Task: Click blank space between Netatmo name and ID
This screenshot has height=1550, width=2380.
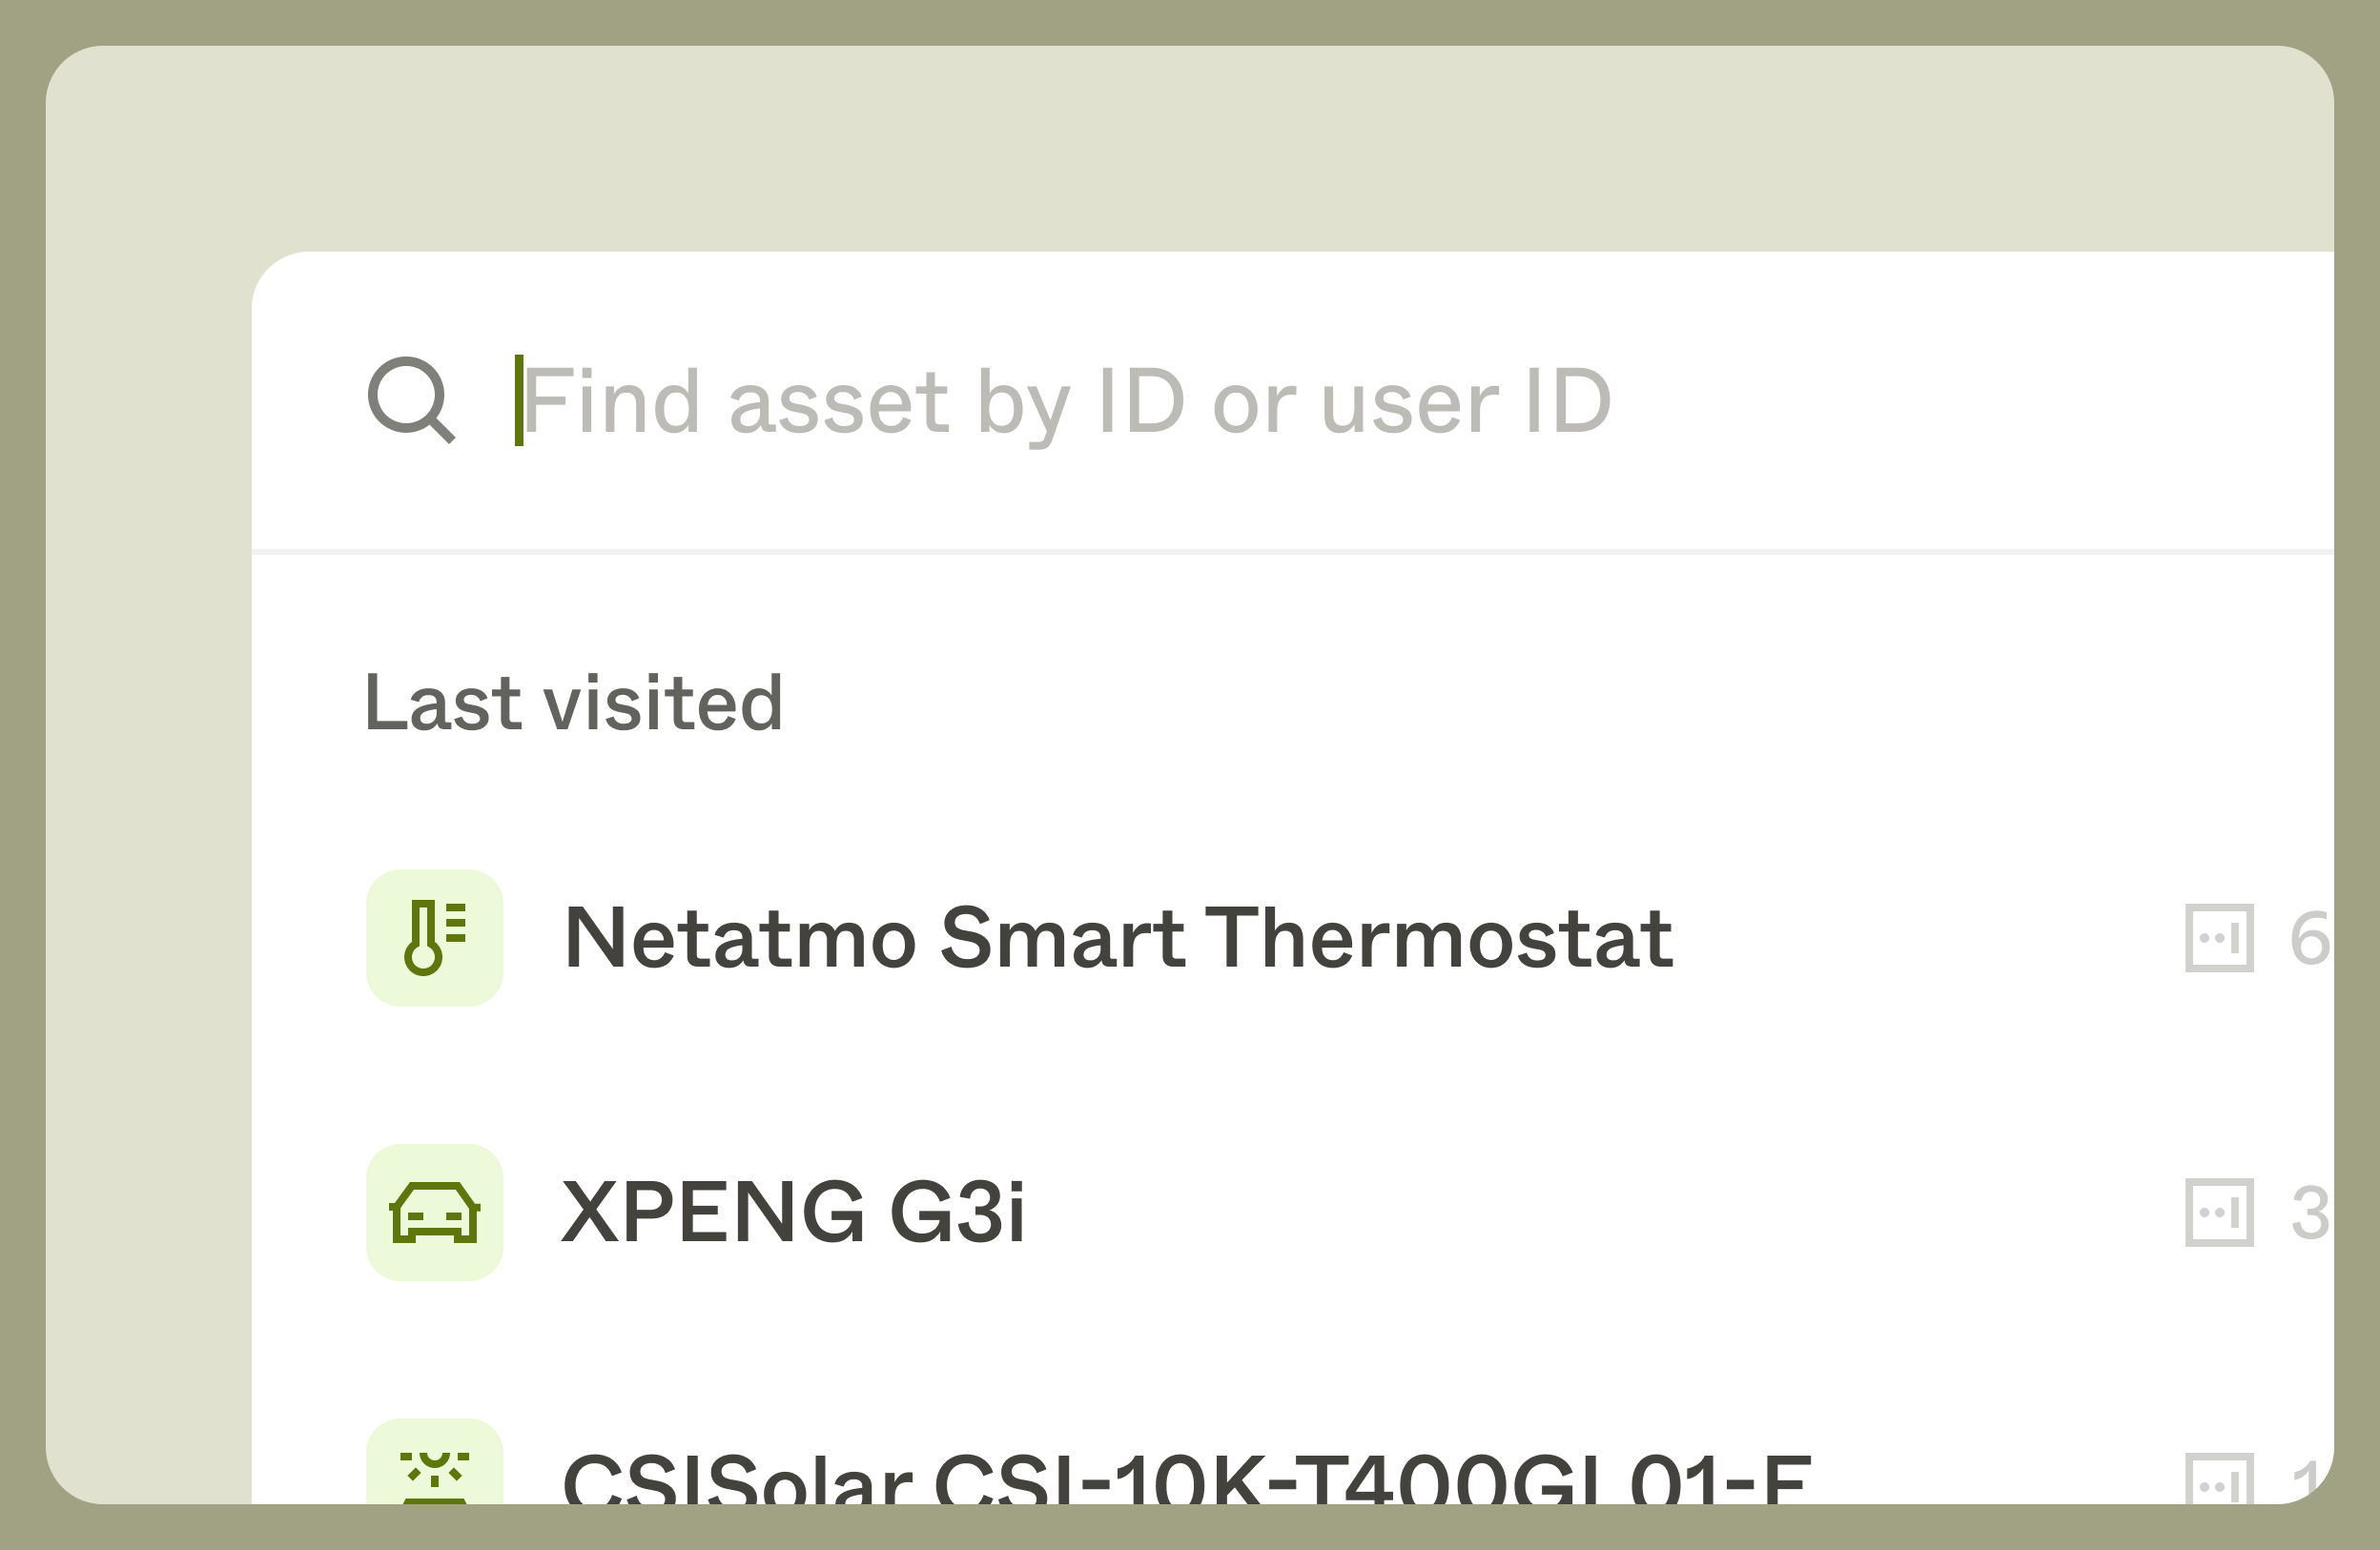Action: (1930, 938)
